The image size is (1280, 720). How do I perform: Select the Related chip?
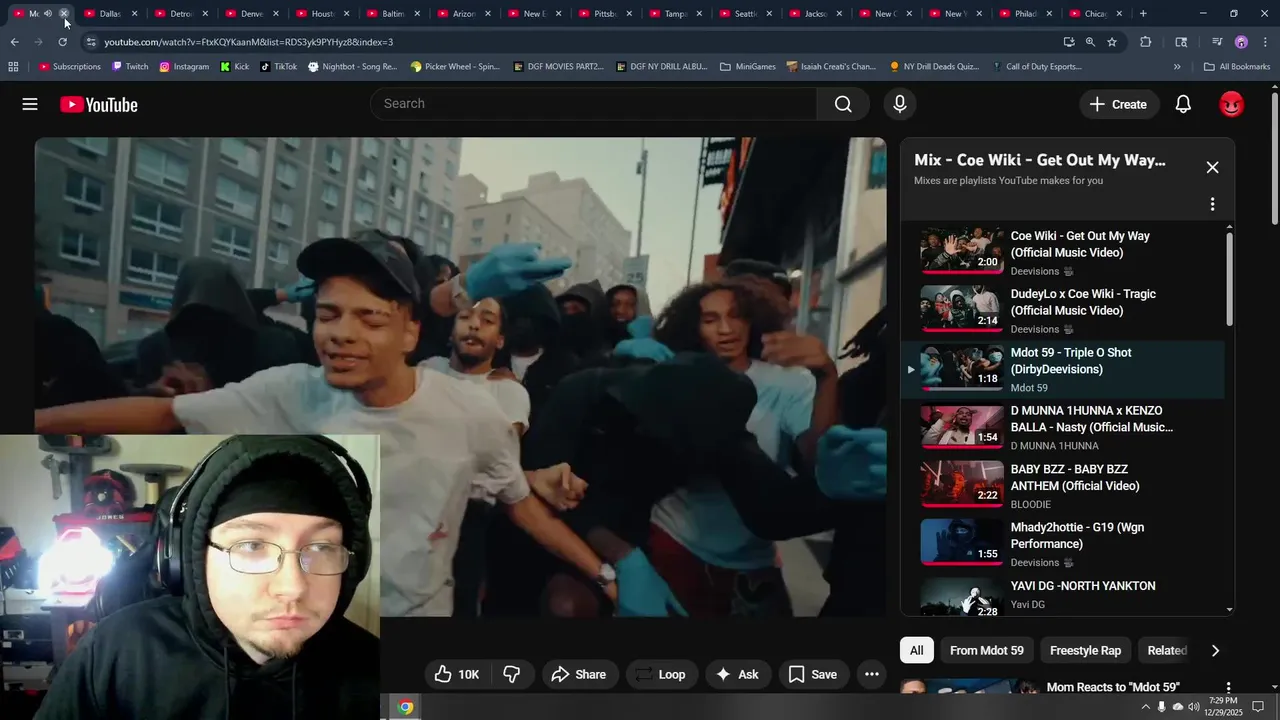point(1166,650)
